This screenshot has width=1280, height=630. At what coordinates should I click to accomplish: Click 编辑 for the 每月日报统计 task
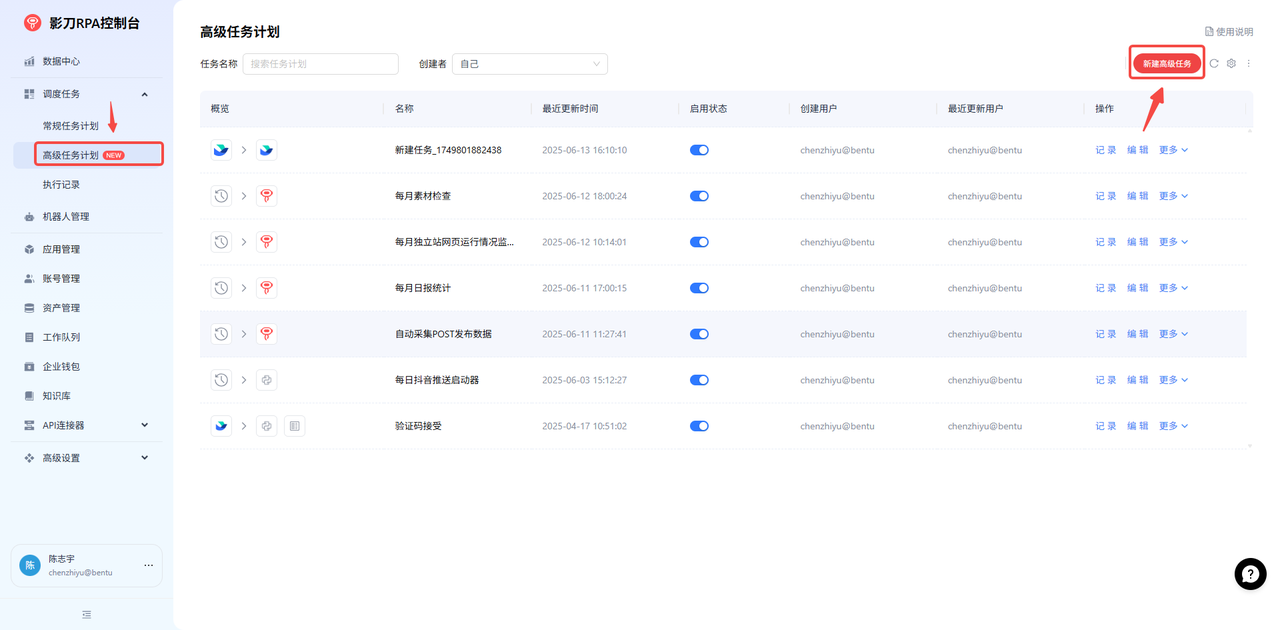tap(1138, 288)
